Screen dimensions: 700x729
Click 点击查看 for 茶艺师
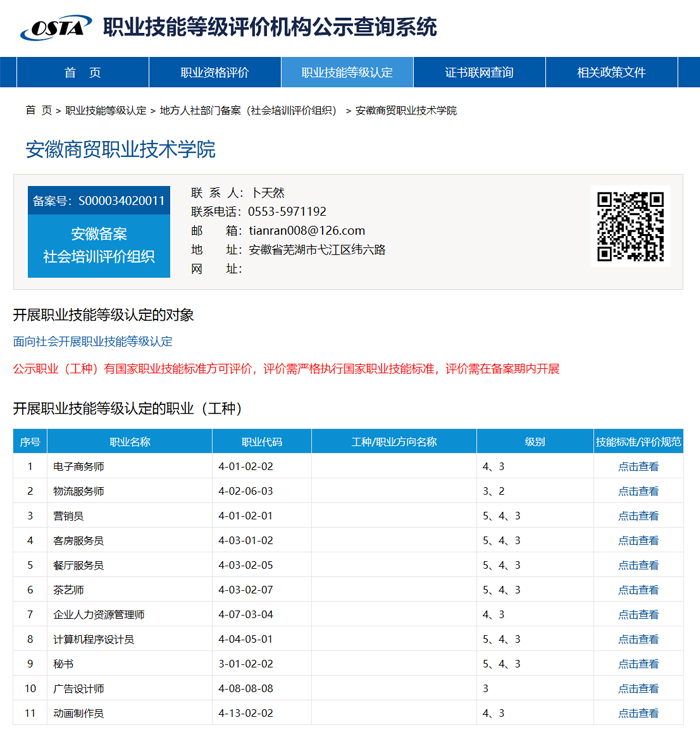click(638, 590)
